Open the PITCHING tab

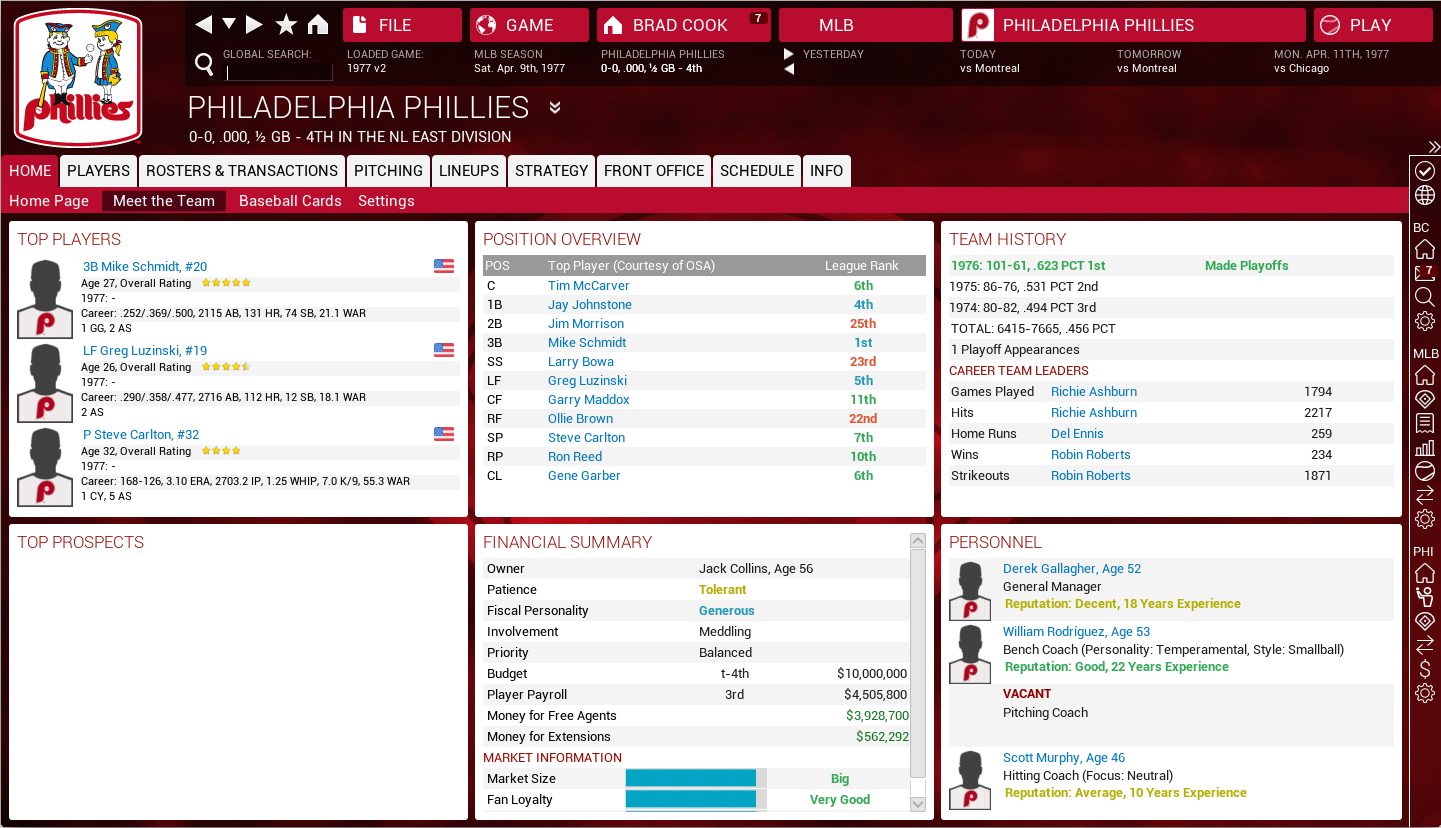[388, 171]
